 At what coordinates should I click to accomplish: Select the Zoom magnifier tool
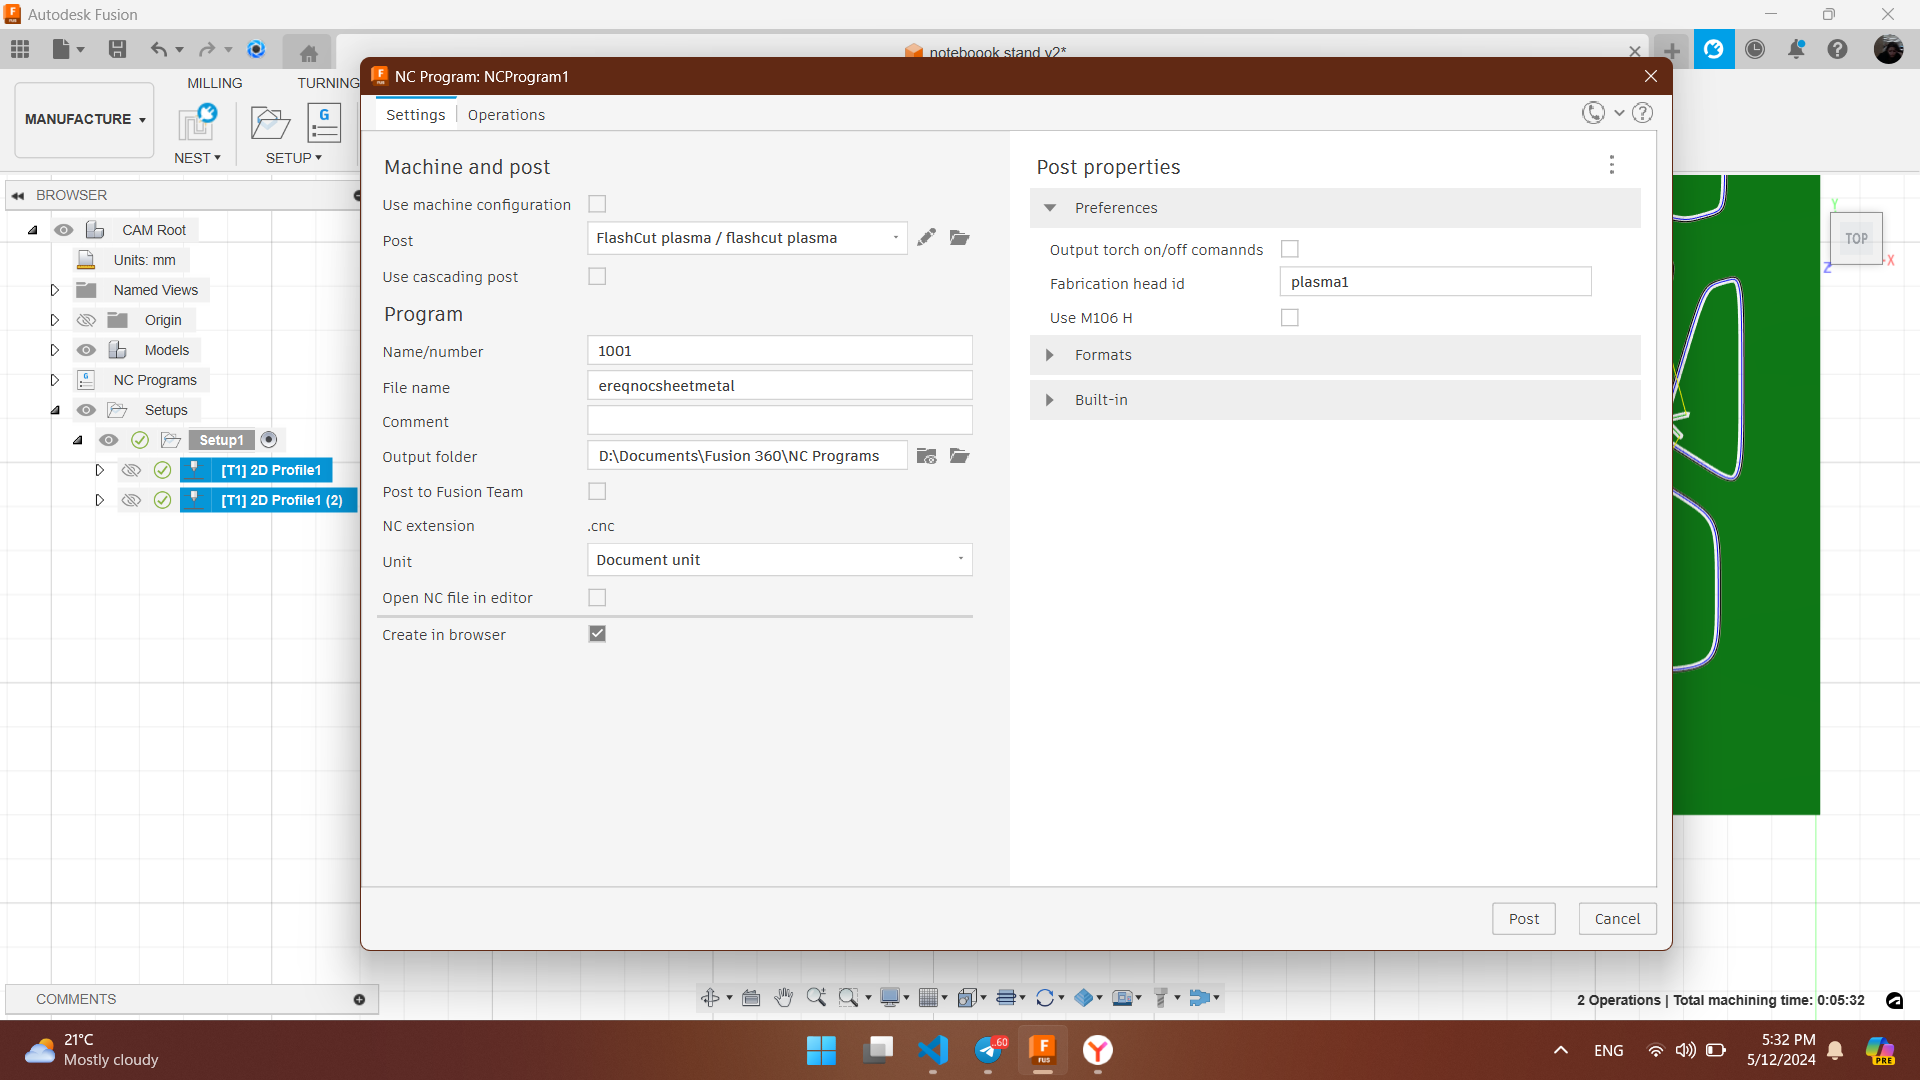tap(816, 998)
